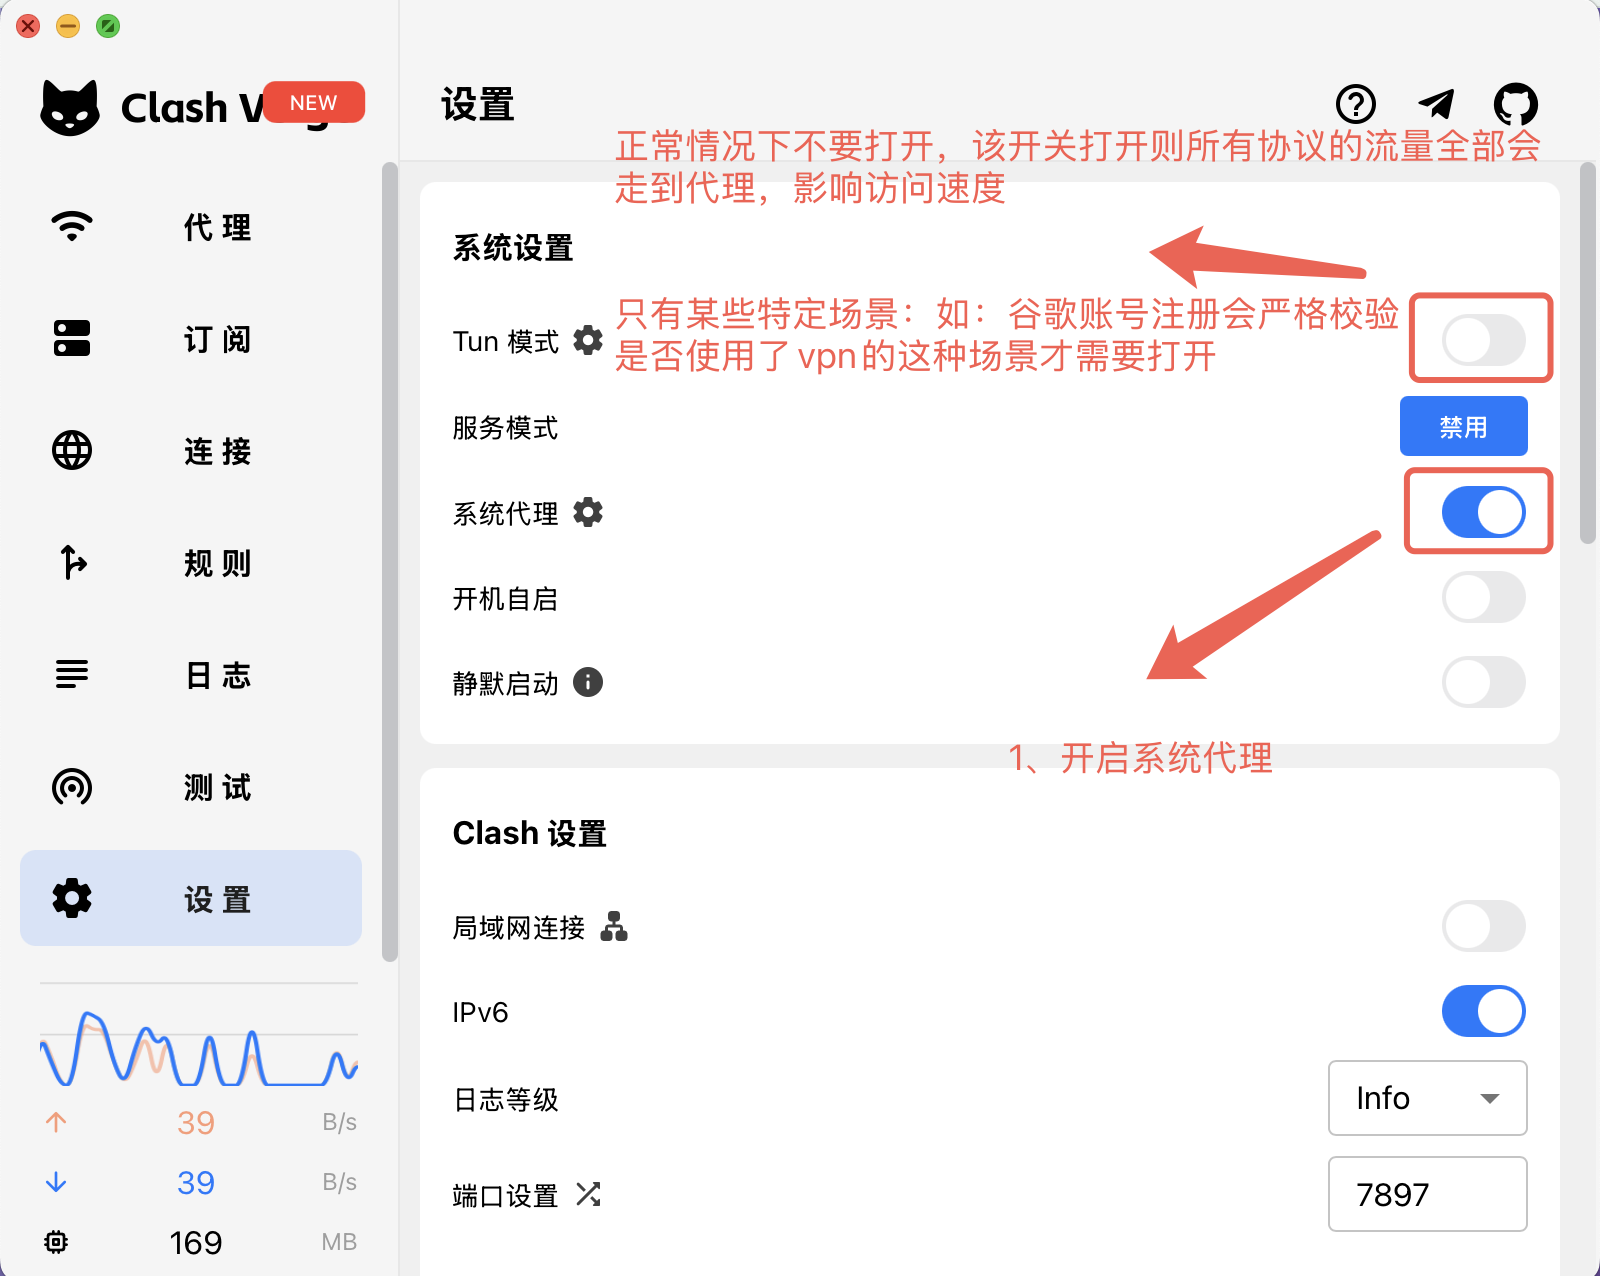Open the 代理 proxies page
The image size is (1600, 1276).
(191, 227)
